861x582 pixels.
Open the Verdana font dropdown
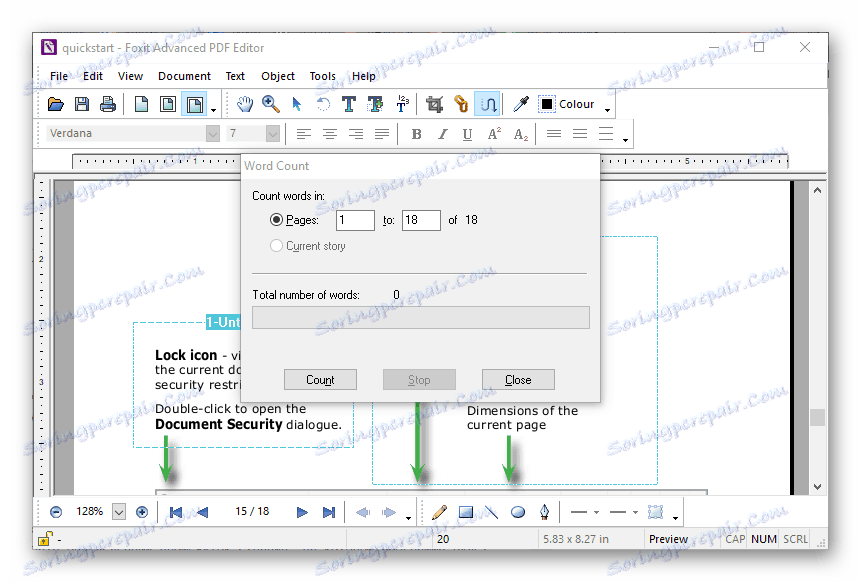coord(213,133)
